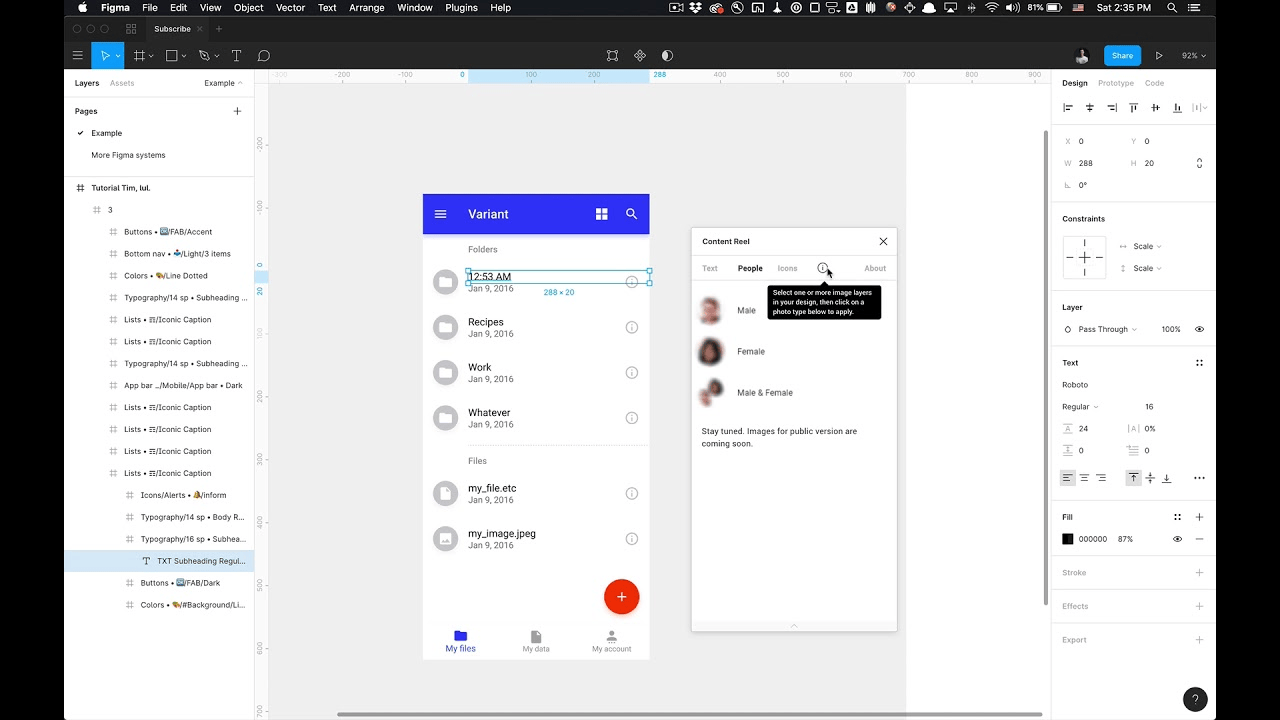Select the Frame tool in the toolbar
The height and width of the screenshot is (720, 1280).
140,55
